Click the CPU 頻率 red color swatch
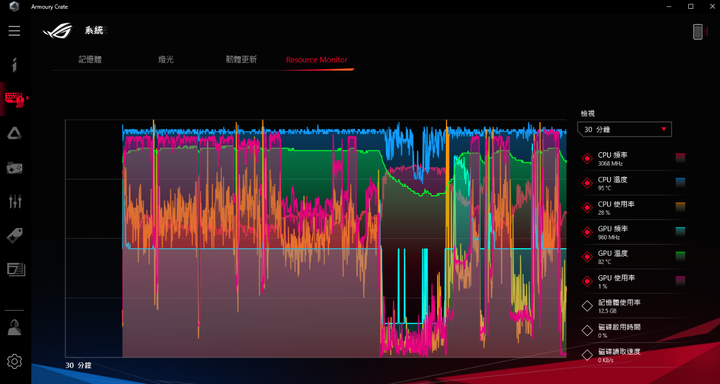 point(681,158)
